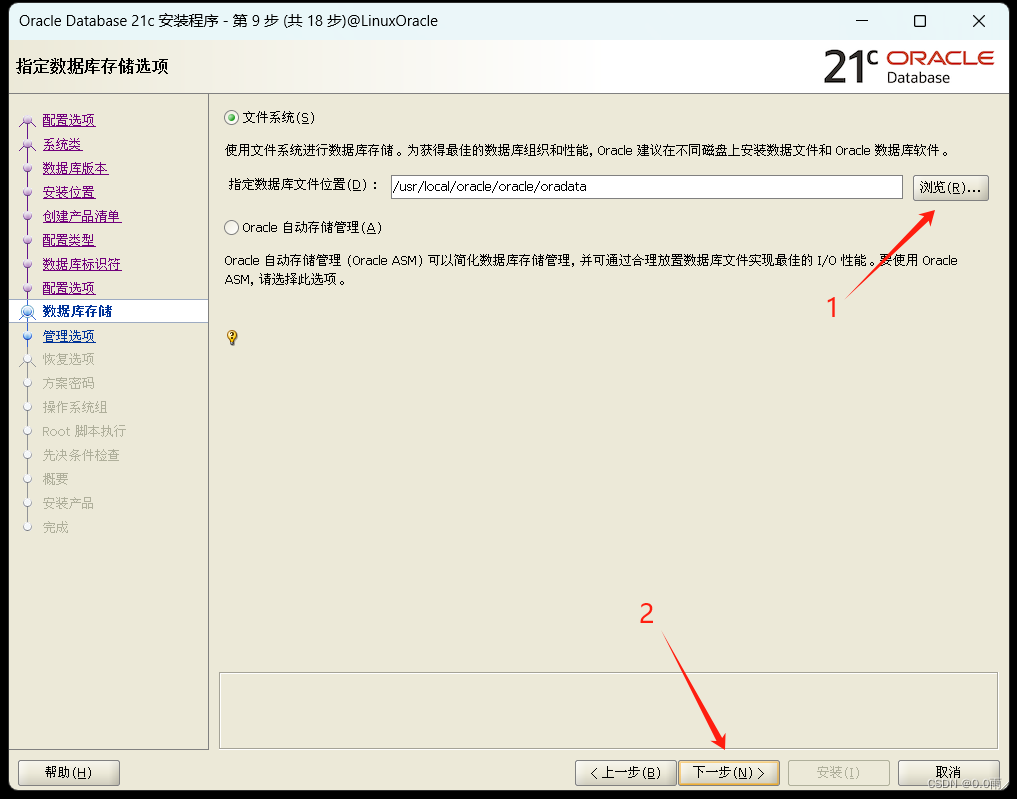Cancel the installation with 取消
The height and width of the screenshot is (799, 1017).
948,772
